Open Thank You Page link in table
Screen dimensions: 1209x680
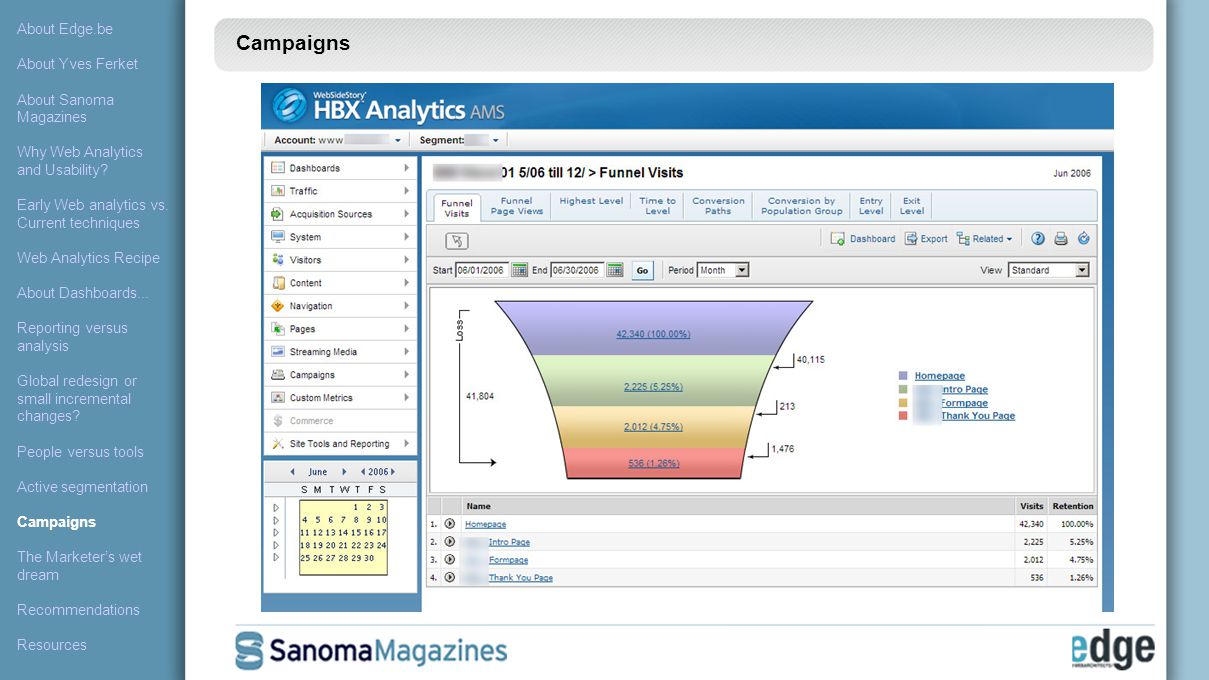pyautogui.click(x=520, y=578)
